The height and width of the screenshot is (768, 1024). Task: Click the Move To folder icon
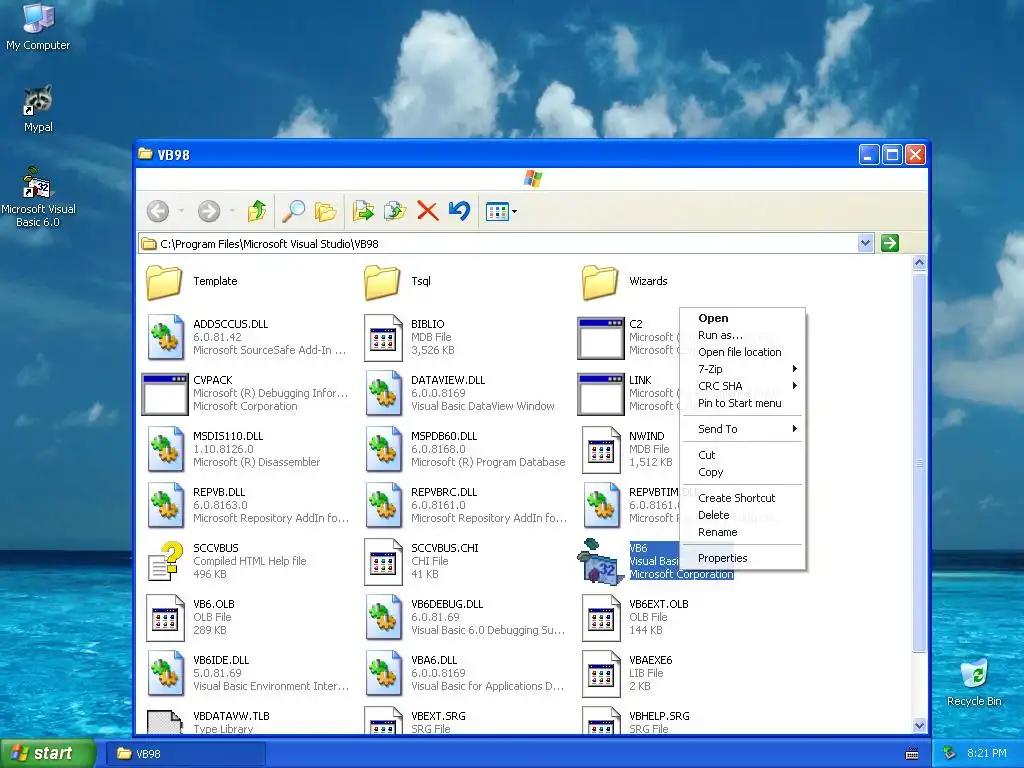click(x=363, y=211)
